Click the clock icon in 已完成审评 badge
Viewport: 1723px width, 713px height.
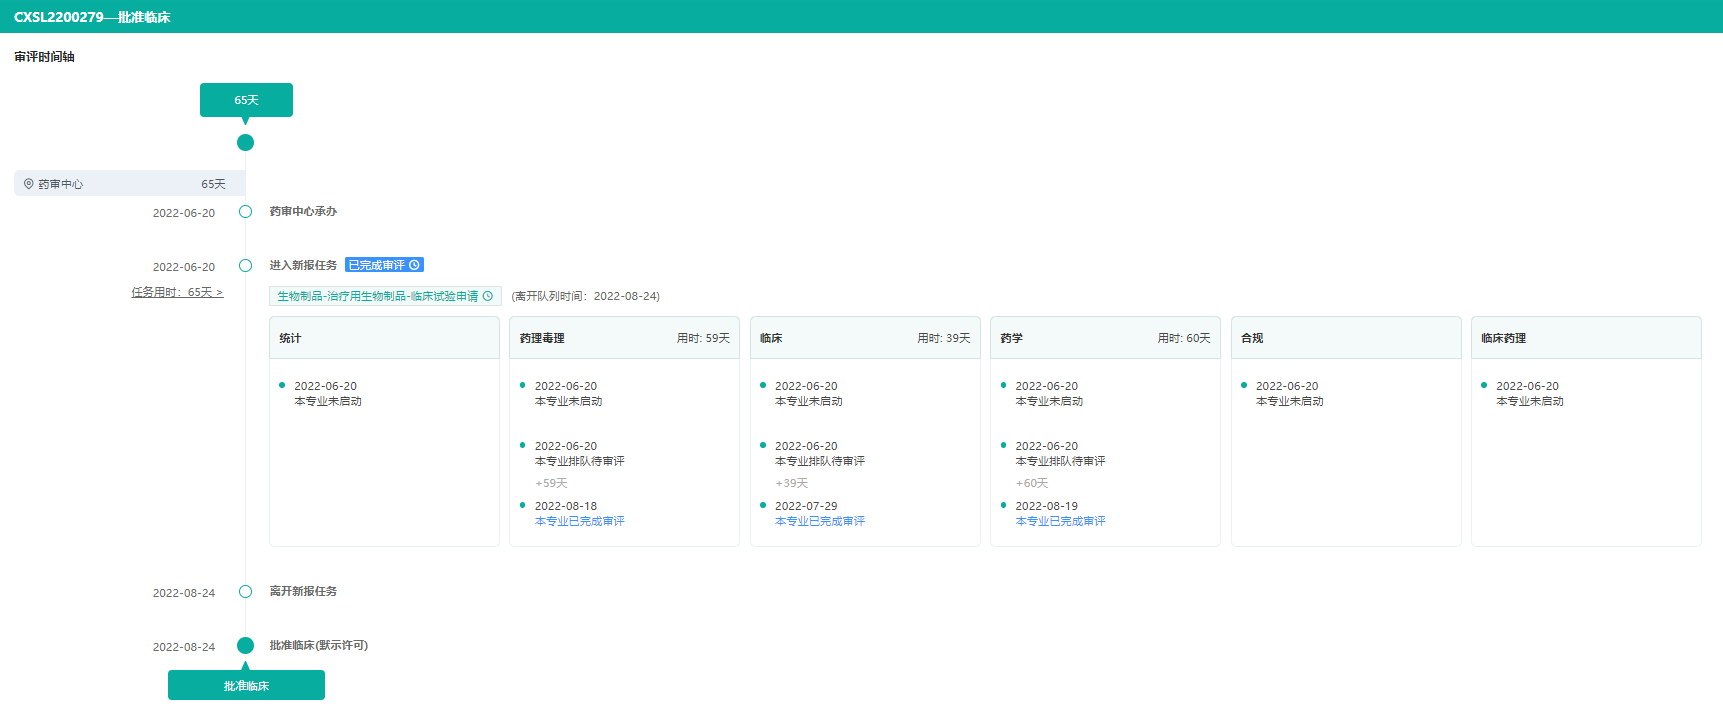click(415, 265)
